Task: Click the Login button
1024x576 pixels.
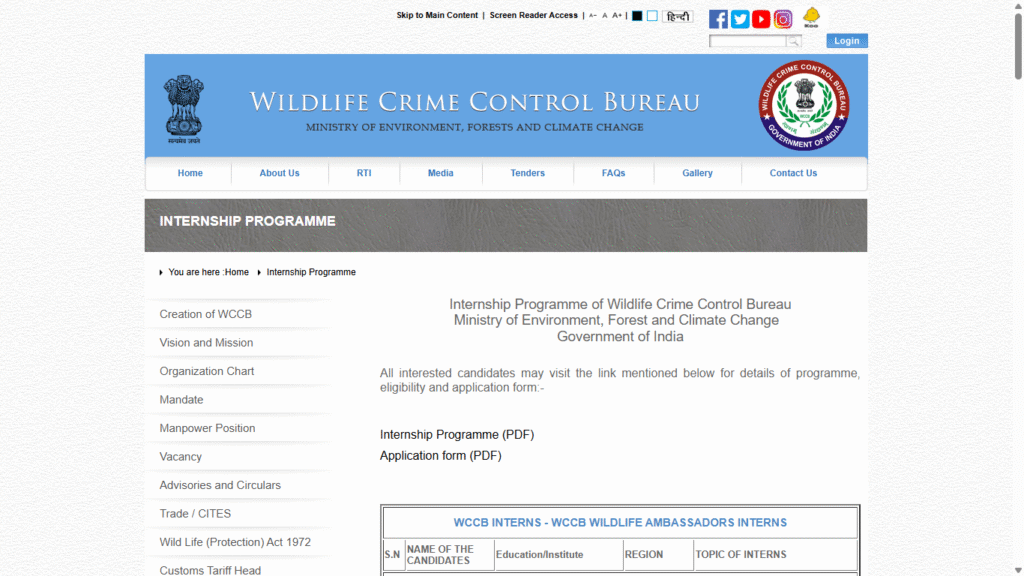Action: coord(846,40)
